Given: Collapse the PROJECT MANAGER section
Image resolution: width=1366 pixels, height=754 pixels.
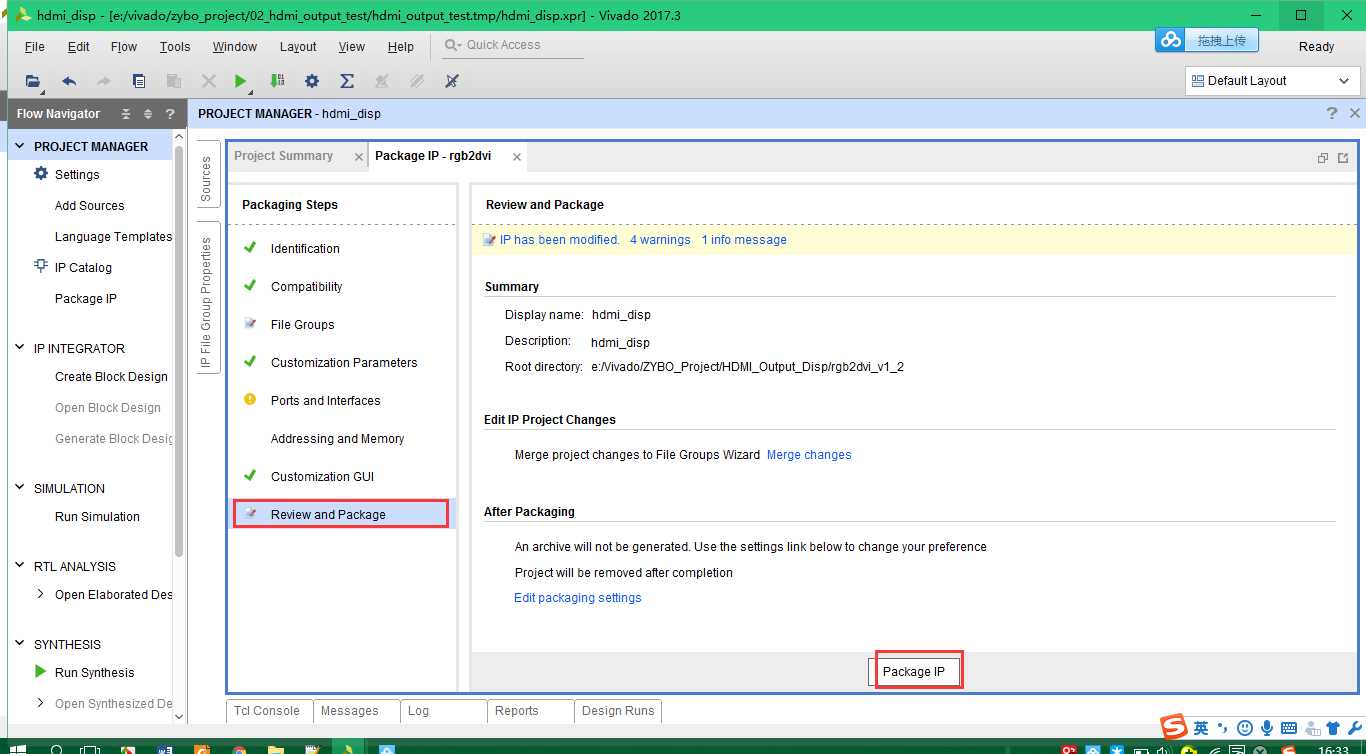Looking at the screenshot, I should [x=20, y=146].
